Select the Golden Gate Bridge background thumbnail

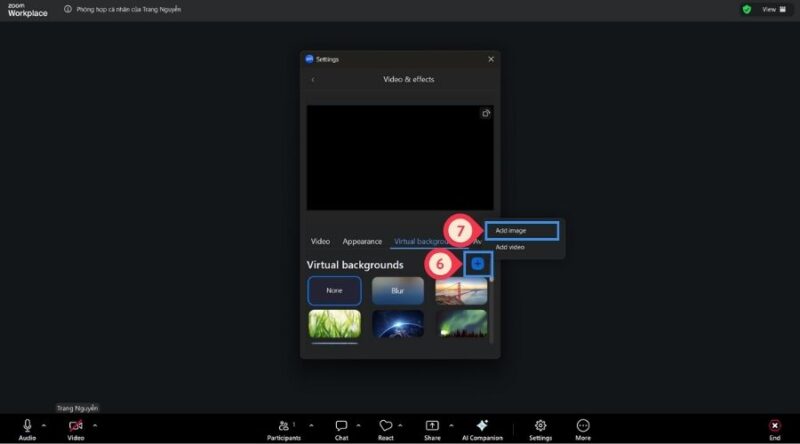461,291
